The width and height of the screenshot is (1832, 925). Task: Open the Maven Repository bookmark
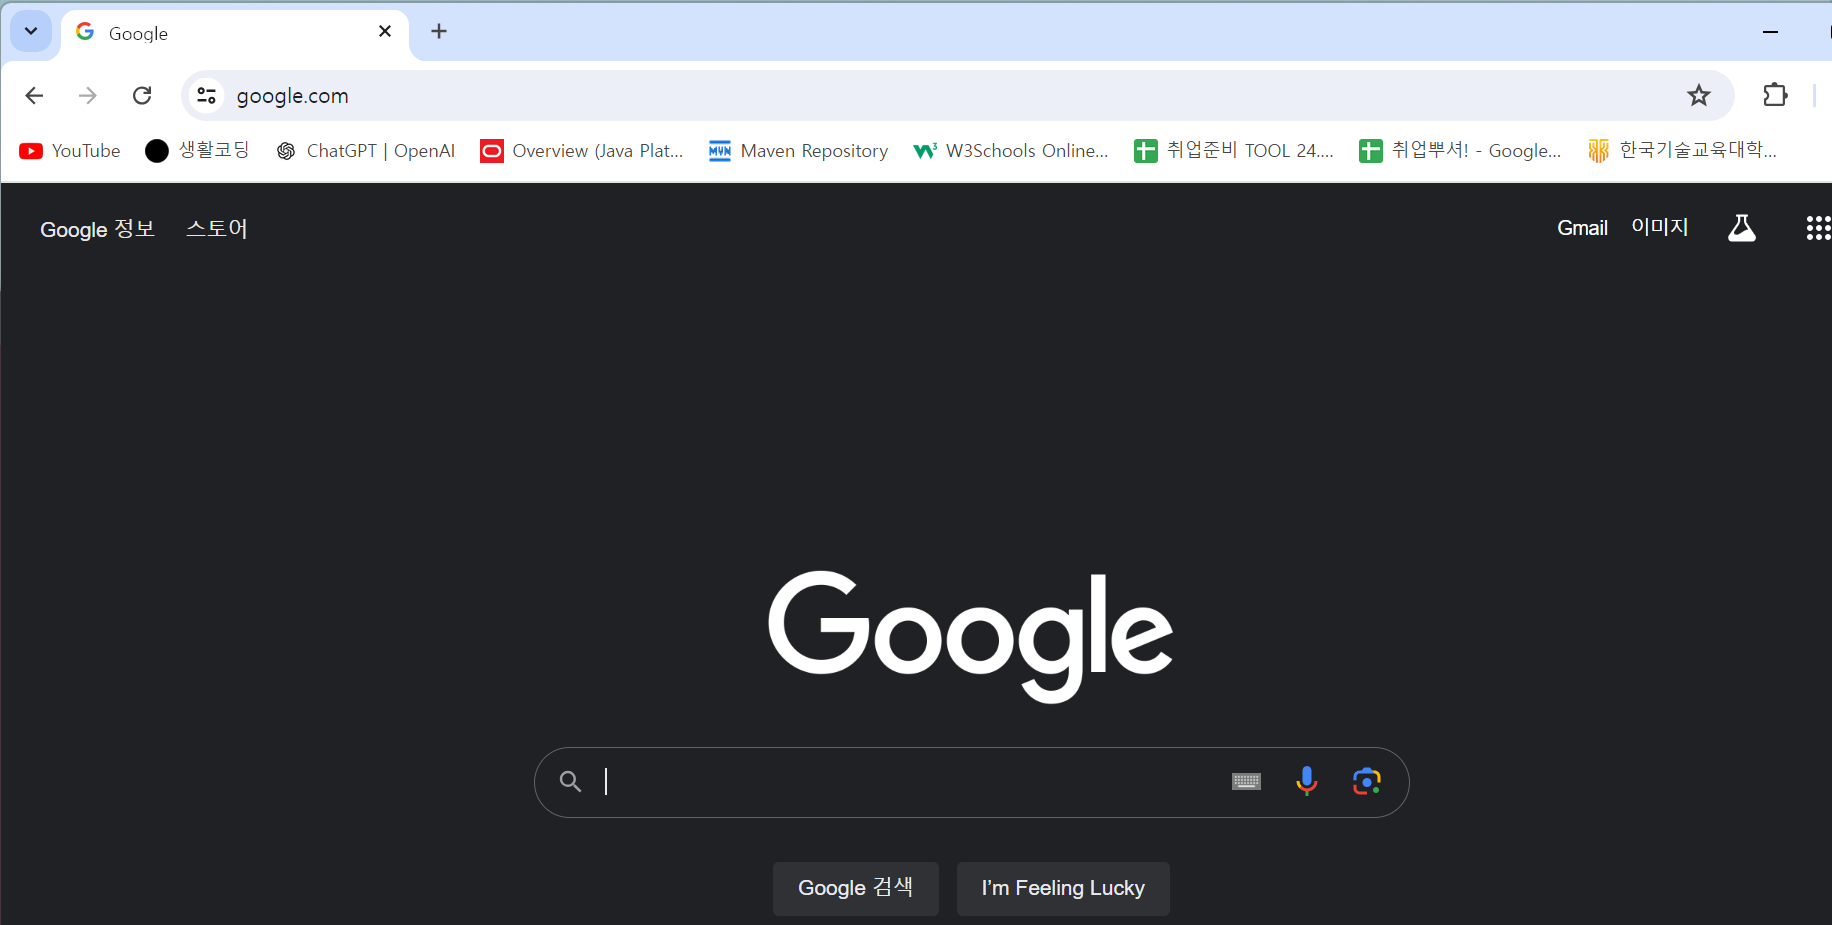798,151
